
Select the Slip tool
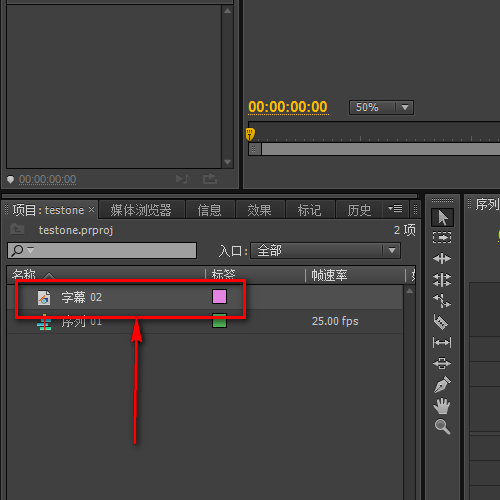(x=442, y=342)
